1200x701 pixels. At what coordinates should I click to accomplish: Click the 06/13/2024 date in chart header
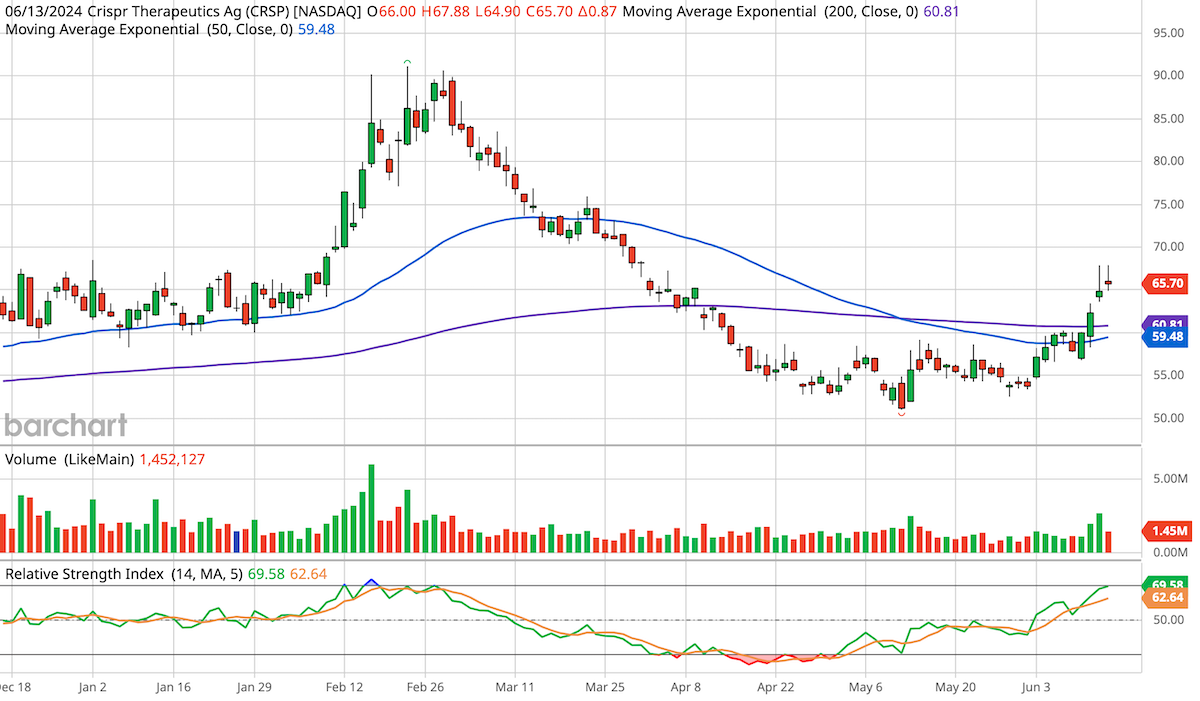[41, 13]
